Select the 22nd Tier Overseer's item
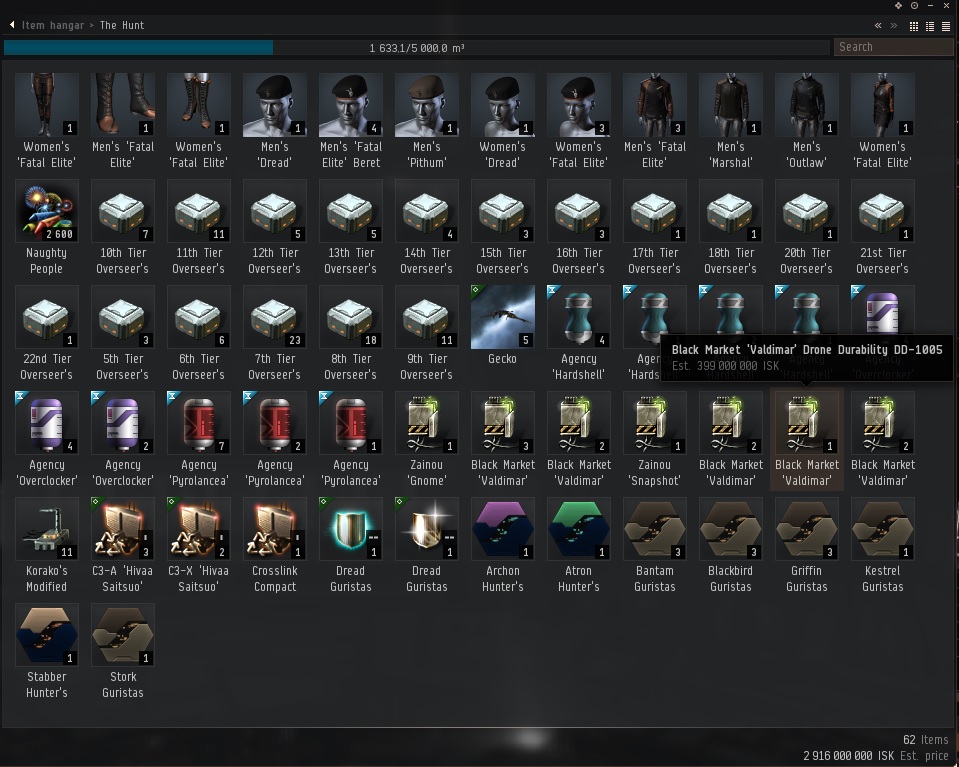Image resolution: width=959 pixels, height=767 pixels. click(46, 333)
